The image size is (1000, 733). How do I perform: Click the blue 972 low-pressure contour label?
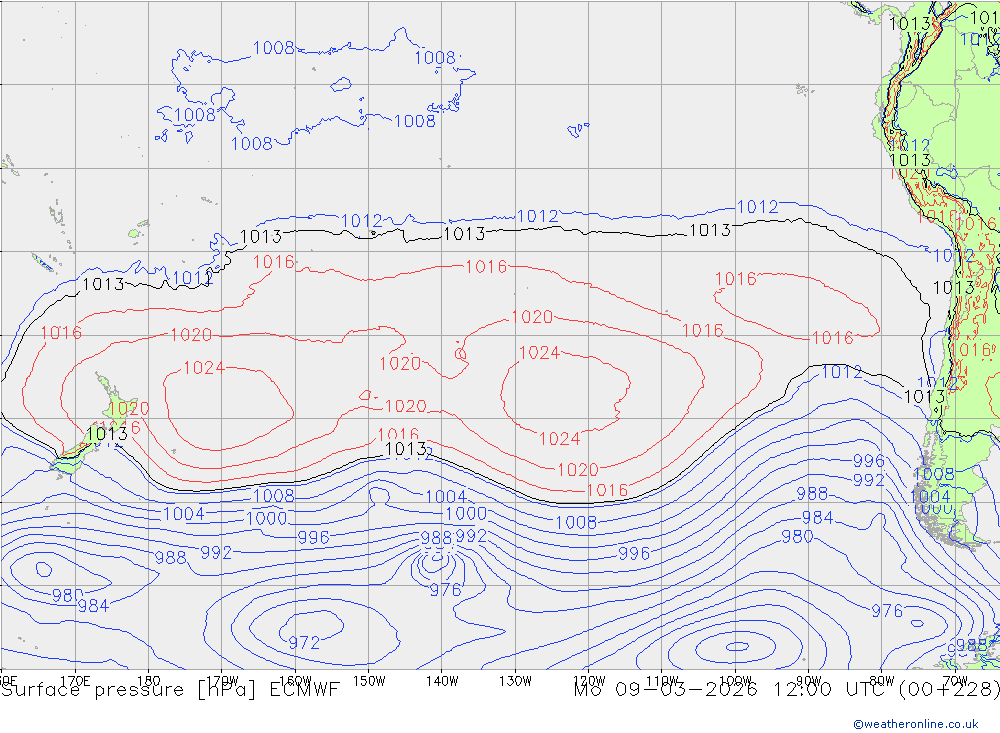(x=304, y=642)
